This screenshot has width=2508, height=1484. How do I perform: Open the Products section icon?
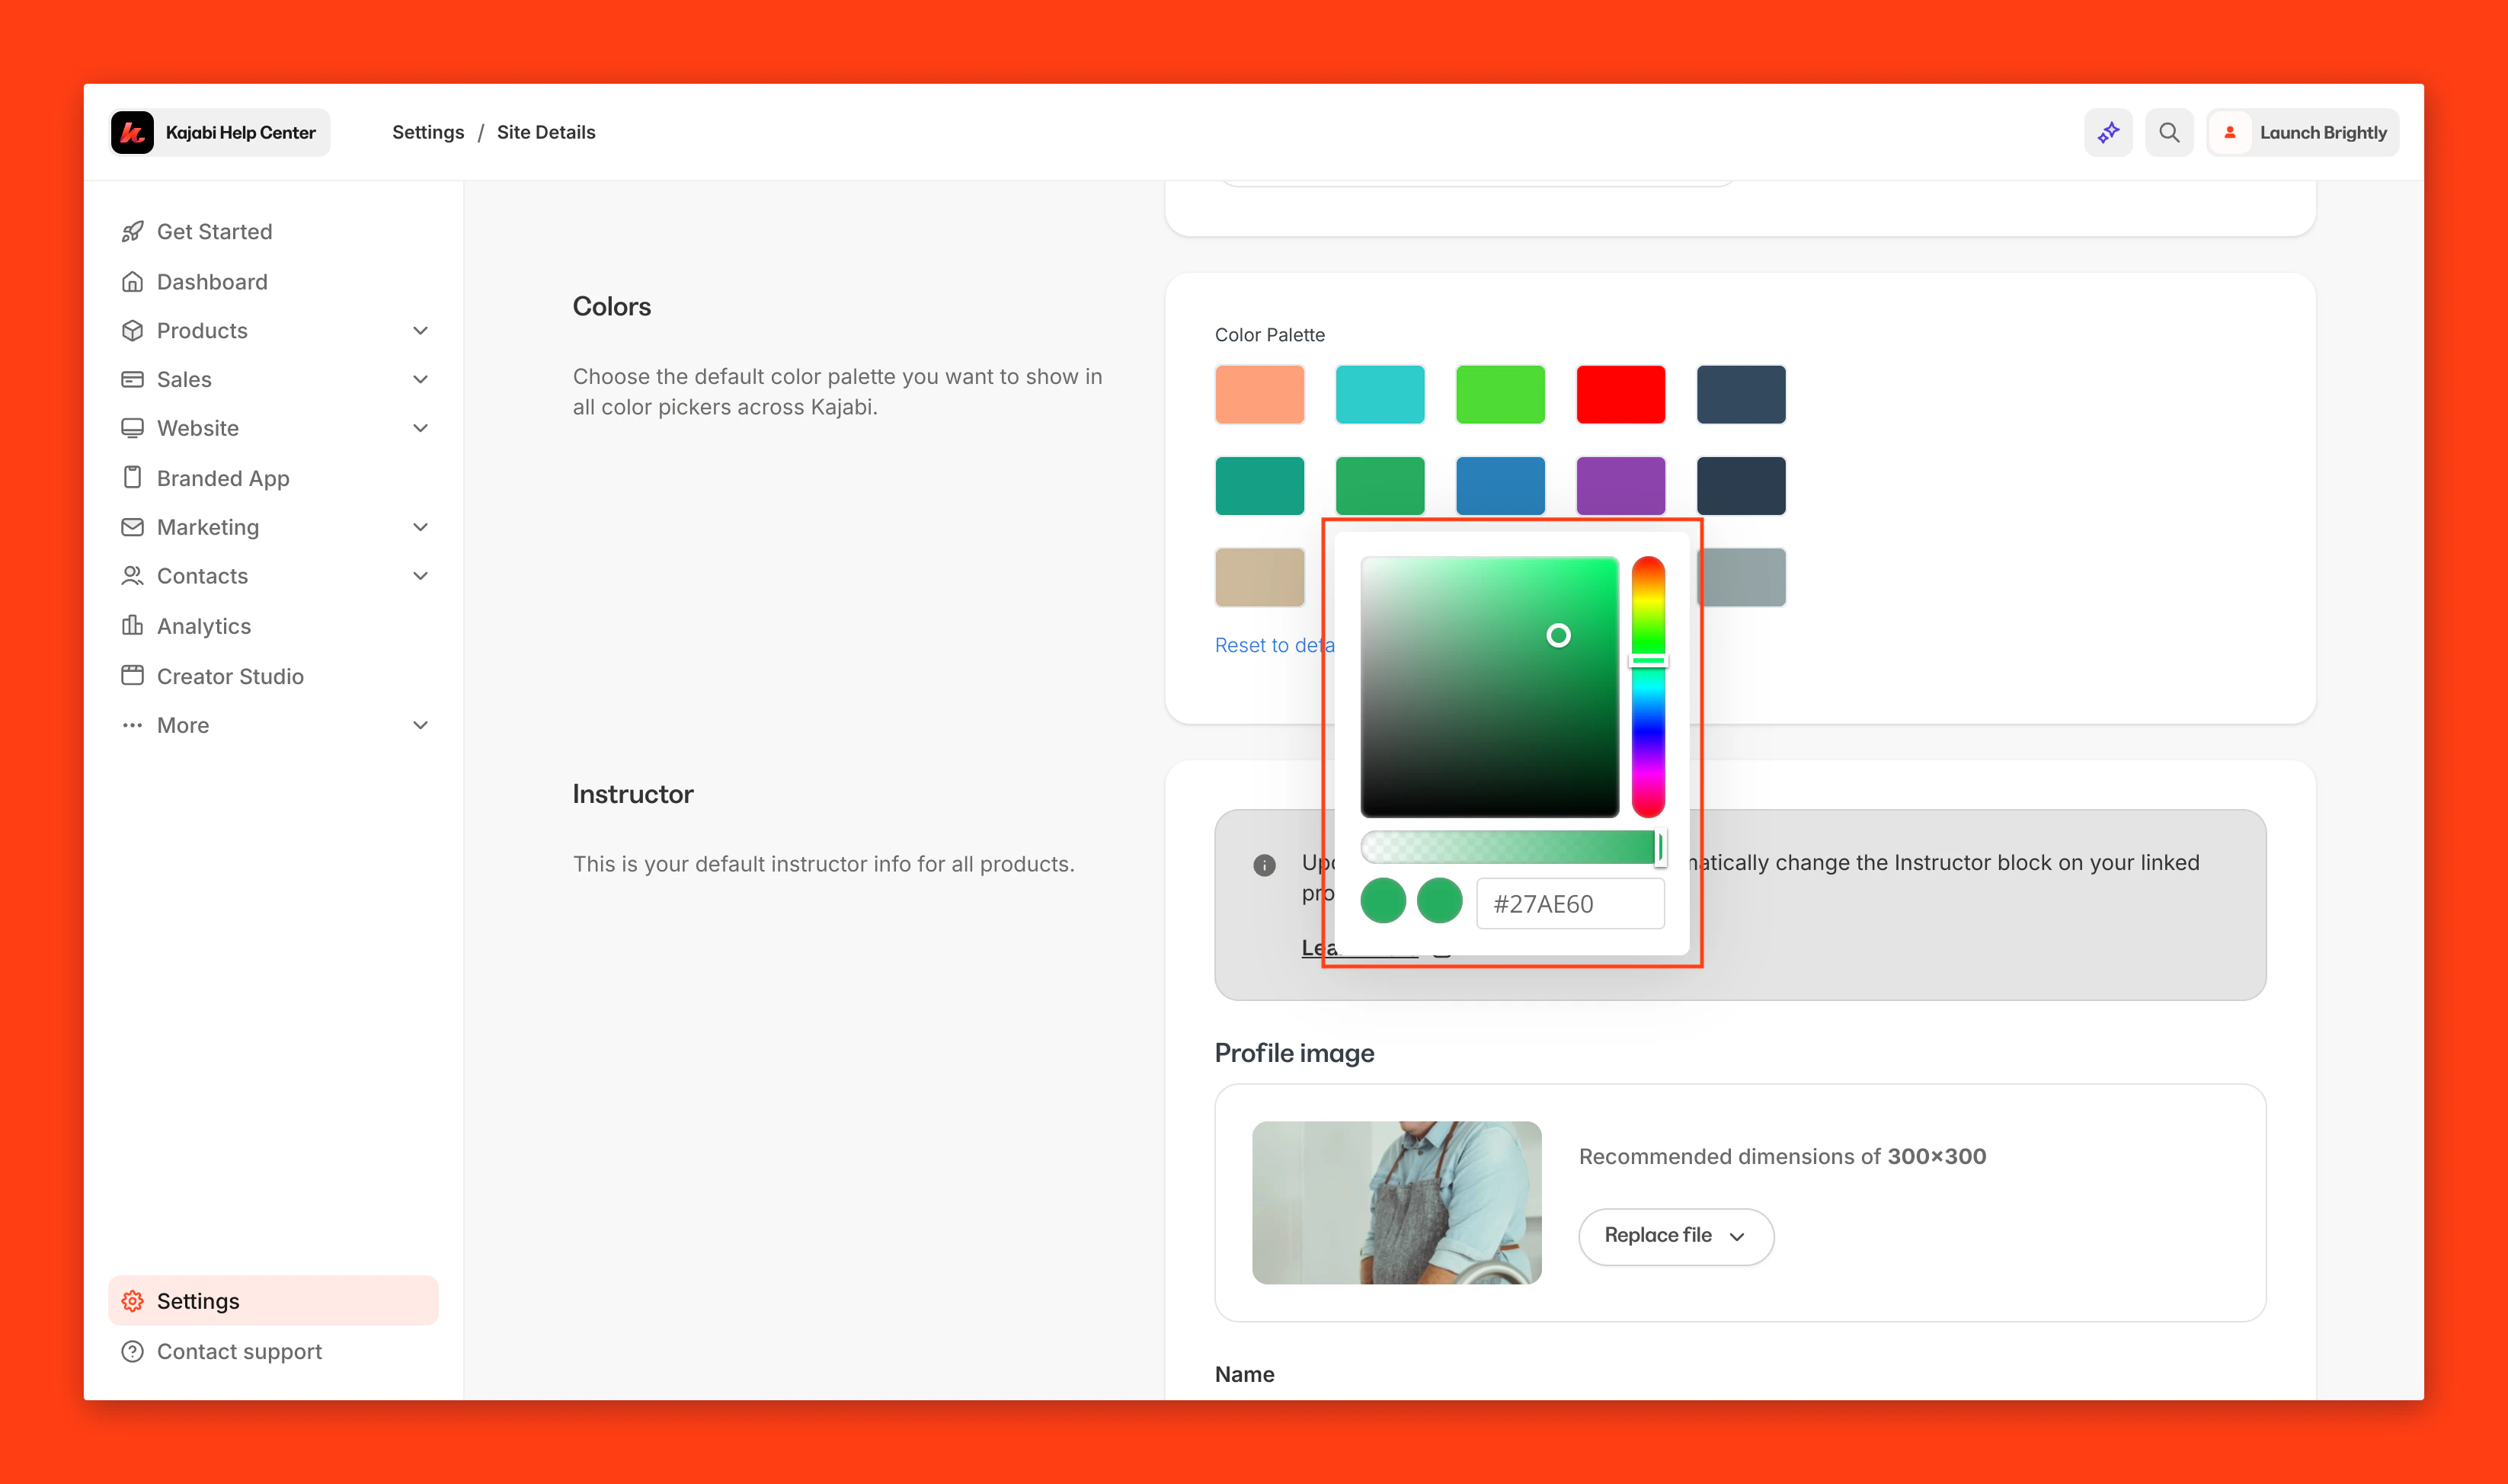point(133,330)
